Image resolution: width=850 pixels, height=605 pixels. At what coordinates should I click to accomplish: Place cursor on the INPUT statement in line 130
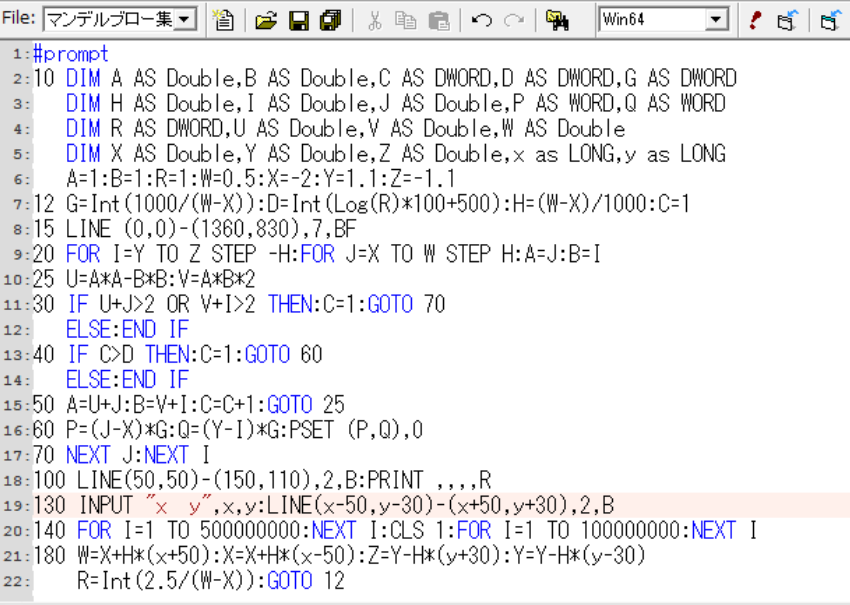tap(105, 505)
